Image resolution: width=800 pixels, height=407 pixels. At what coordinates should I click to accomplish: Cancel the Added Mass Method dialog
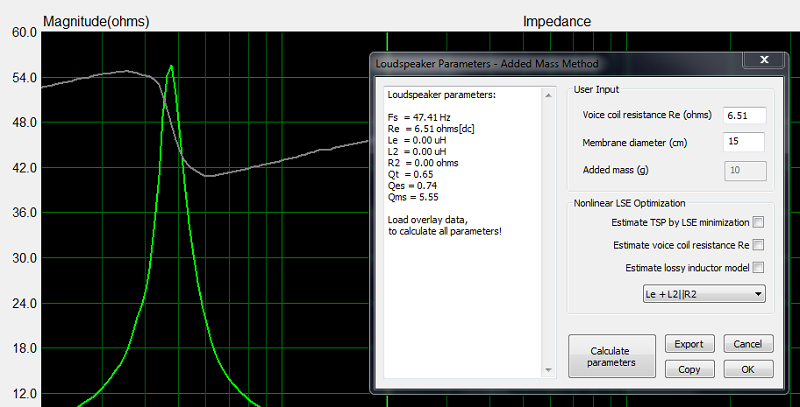(x=748, y=344)
